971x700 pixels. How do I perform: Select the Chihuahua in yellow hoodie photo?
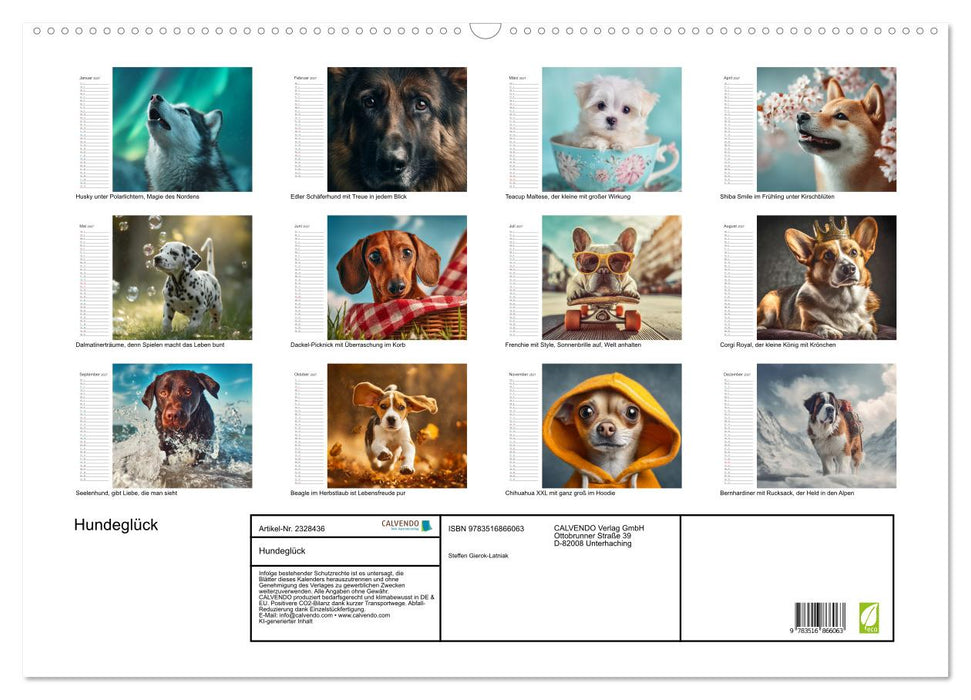pyautogui.click(x=612, y=426)
